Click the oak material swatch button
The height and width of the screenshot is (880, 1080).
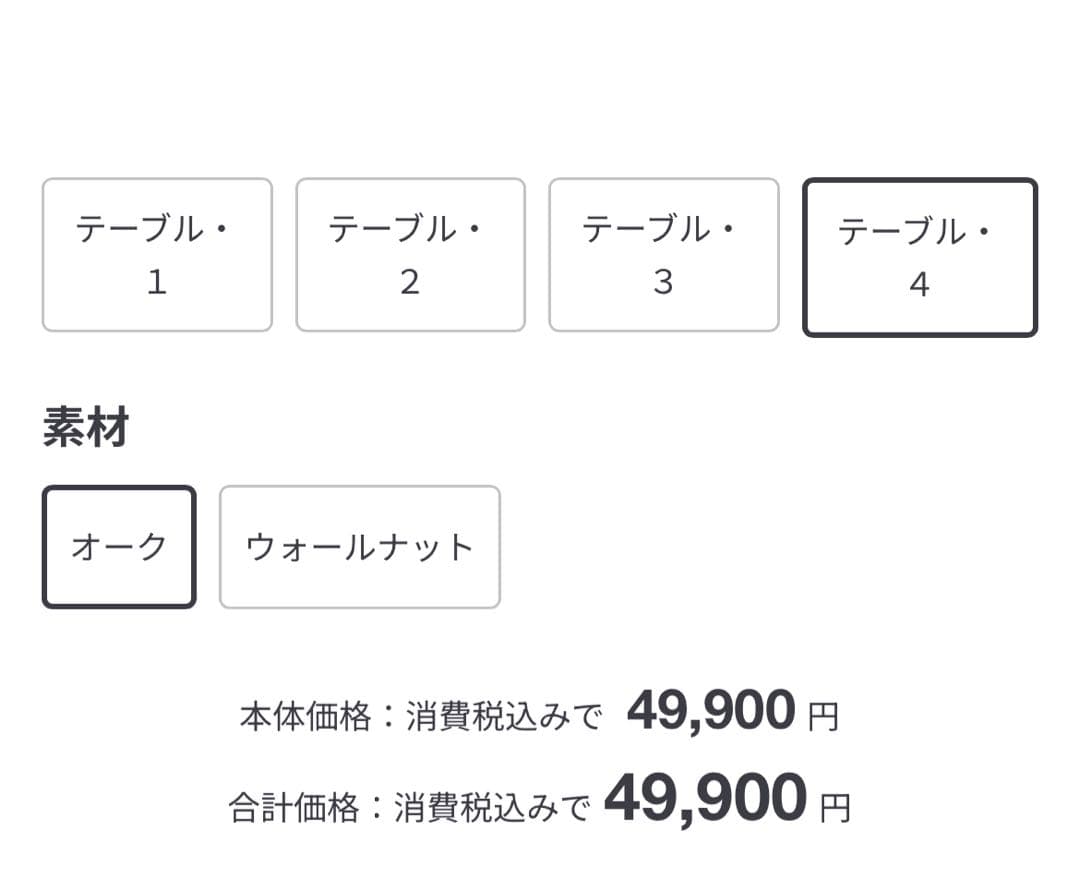pyautogui.click(x=117, y=545)
